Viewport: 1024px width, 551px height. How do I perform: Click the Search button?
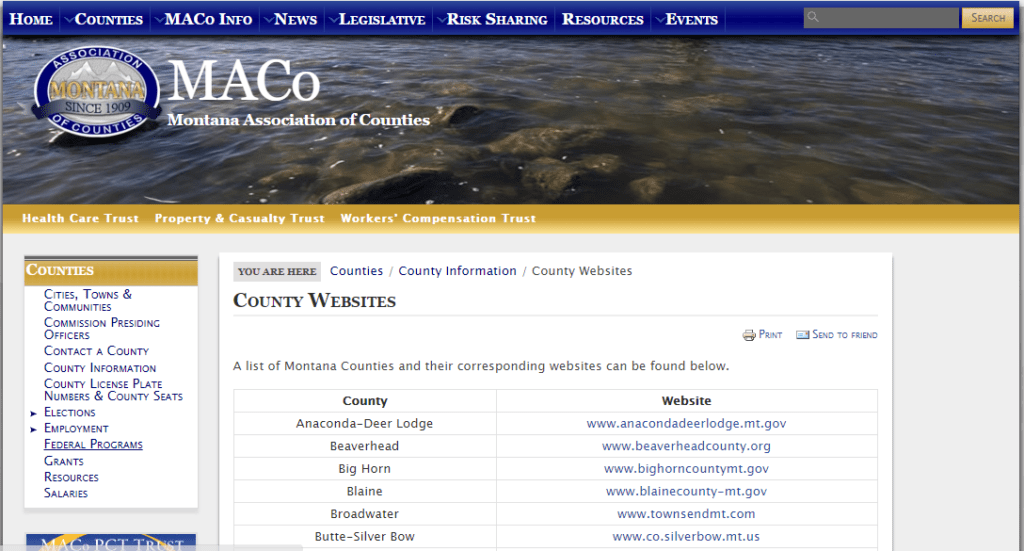pyautogui.click(x=987, y=18)
